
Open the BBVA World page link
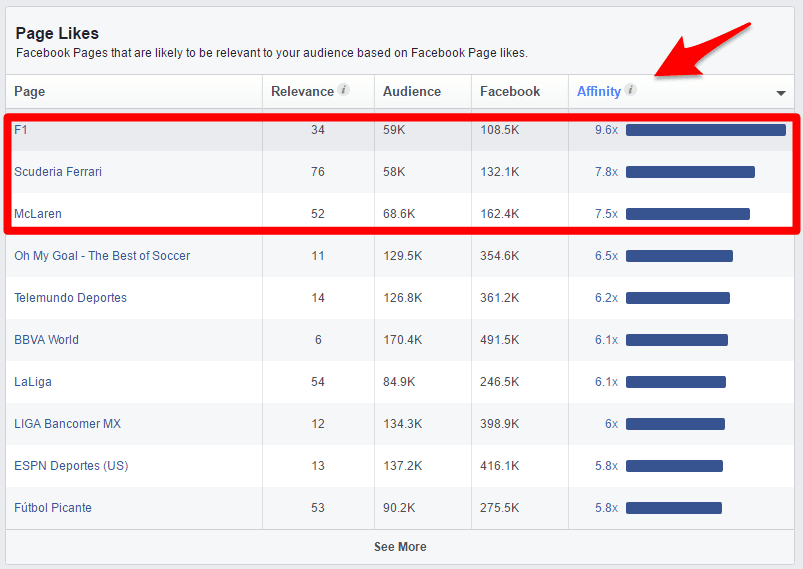46,340
